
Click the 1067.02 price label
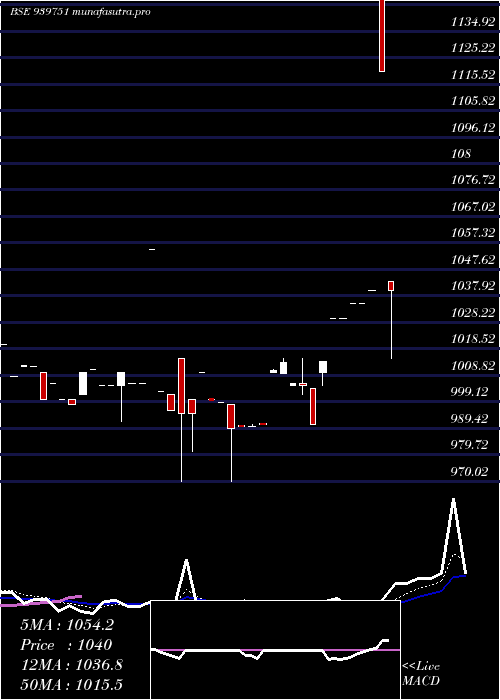click(x=473, y=206)
